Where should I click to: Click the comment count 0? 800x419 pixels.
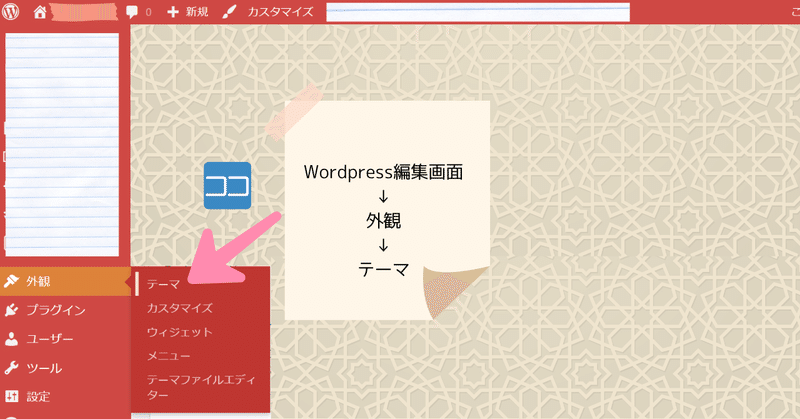(x=148, y=12)
